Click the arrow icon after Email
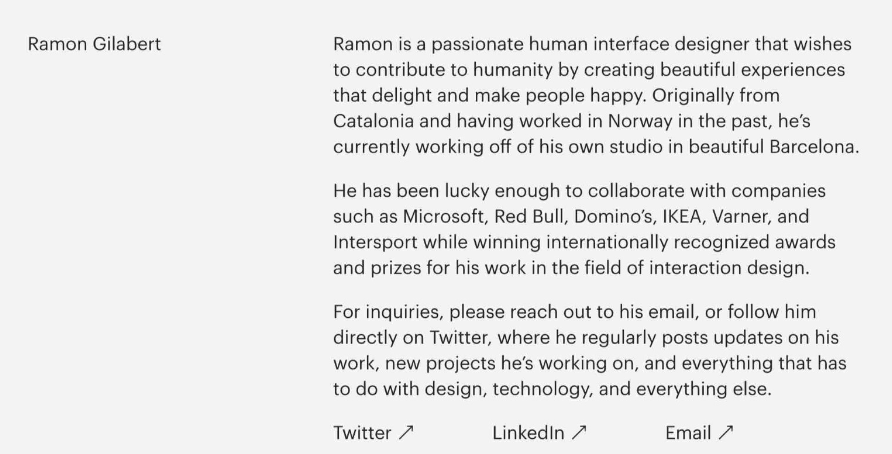 coord(726,433)
